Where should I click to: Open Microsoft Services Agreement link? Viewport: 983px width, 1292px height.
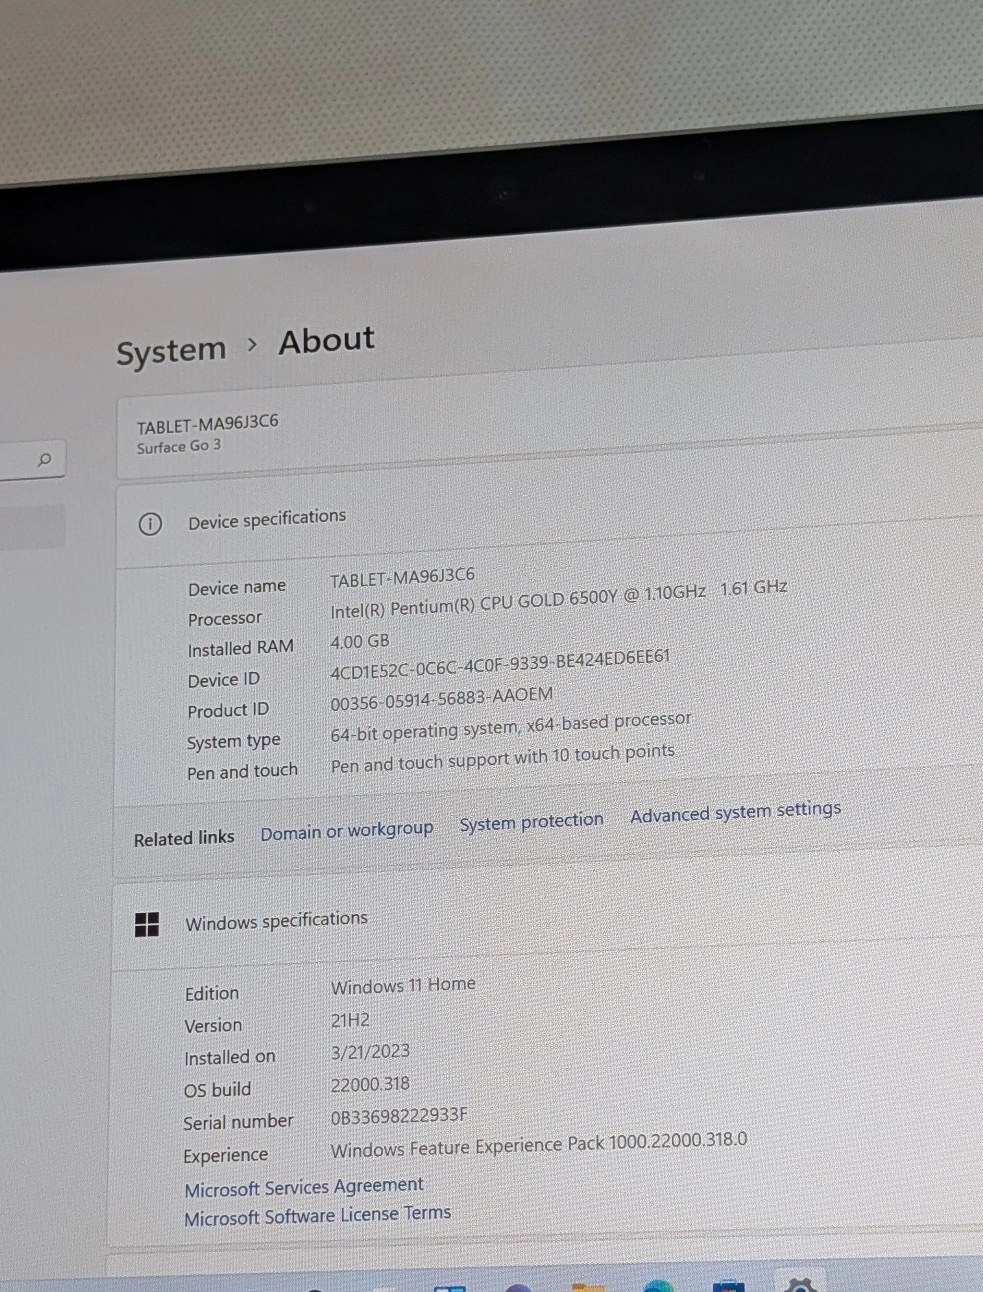coord(304,1187)
